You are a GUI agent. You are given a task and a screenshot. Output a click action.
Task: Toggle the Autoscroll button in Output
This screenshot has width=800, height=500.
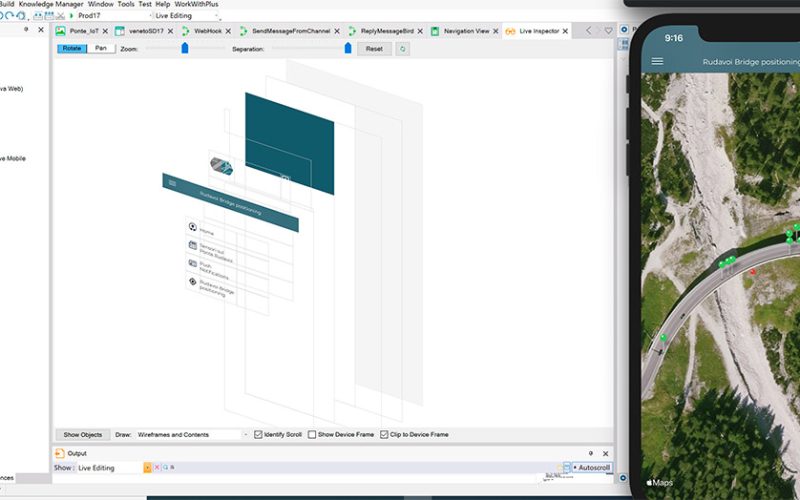point(592,467)
